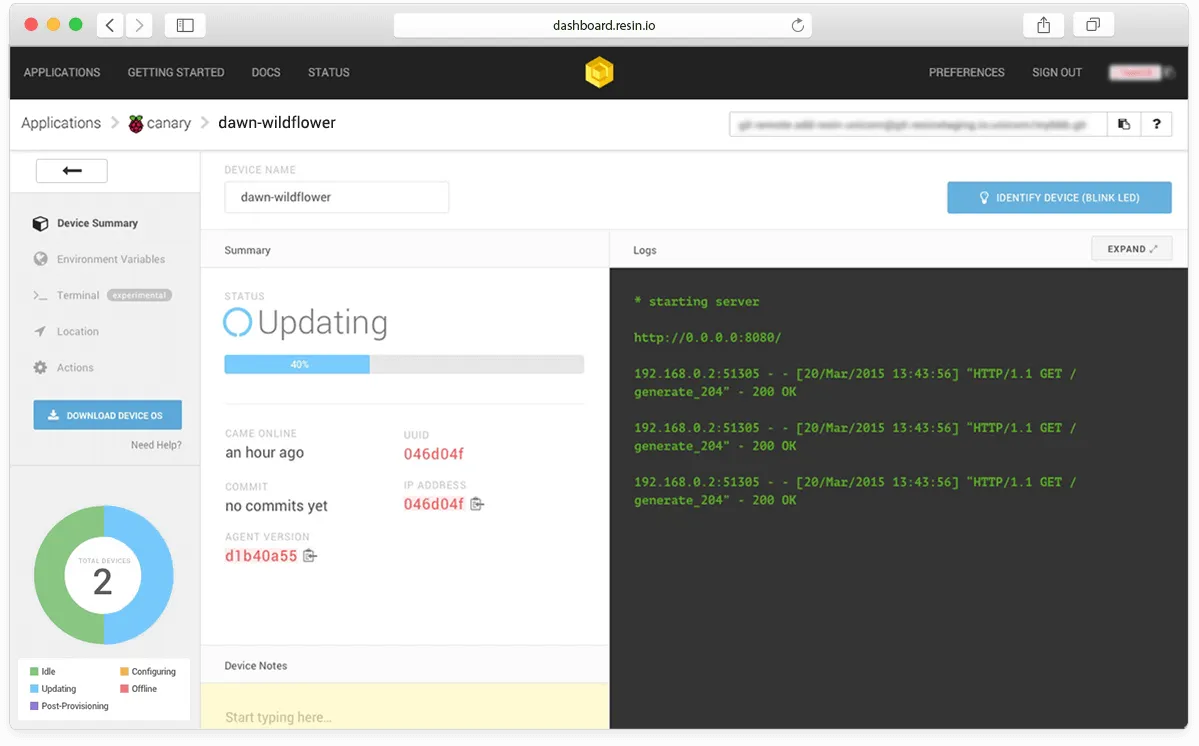Click the device name input field
Screen dimensions: 1199x746
coord(336,197)
